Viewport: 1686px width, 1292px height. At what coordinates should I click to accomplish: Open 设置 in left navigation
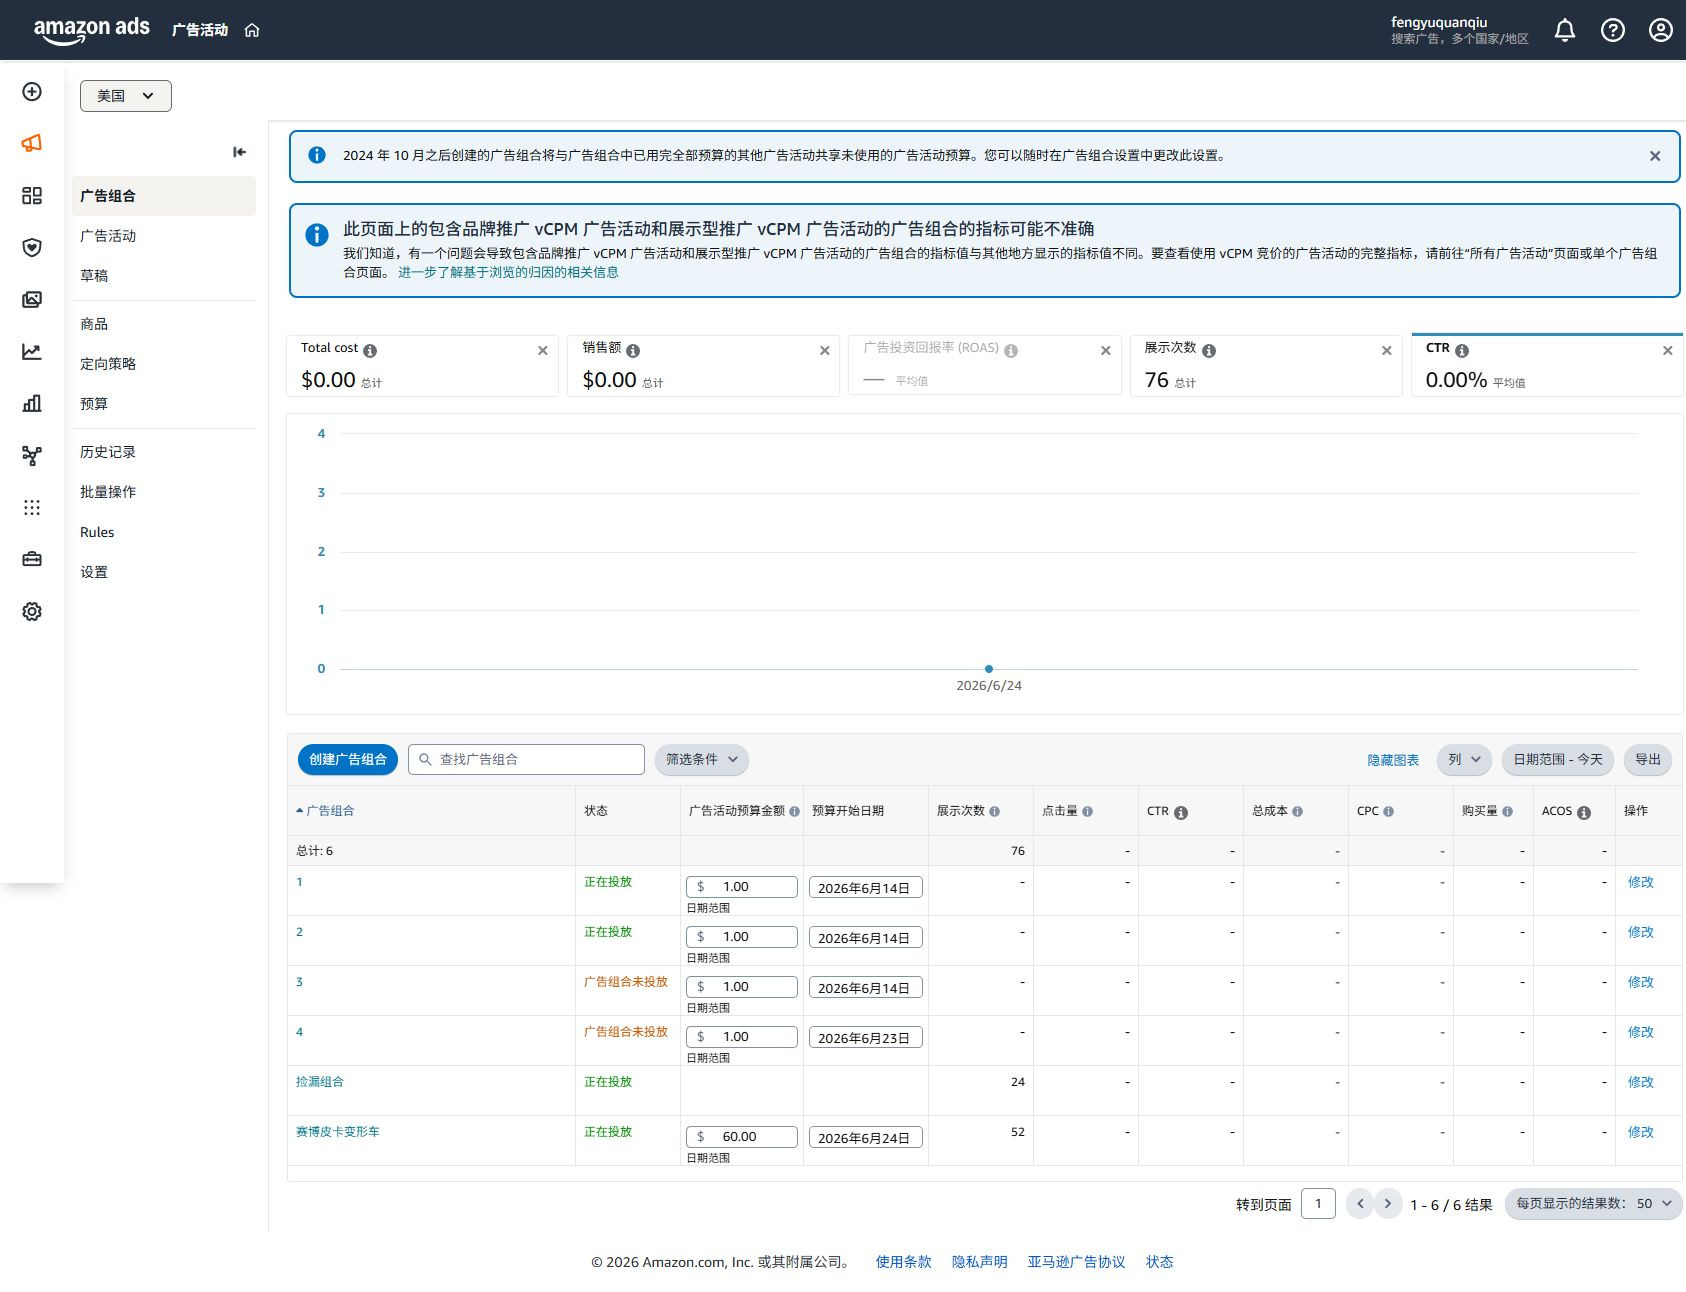[x=94, y=572]
